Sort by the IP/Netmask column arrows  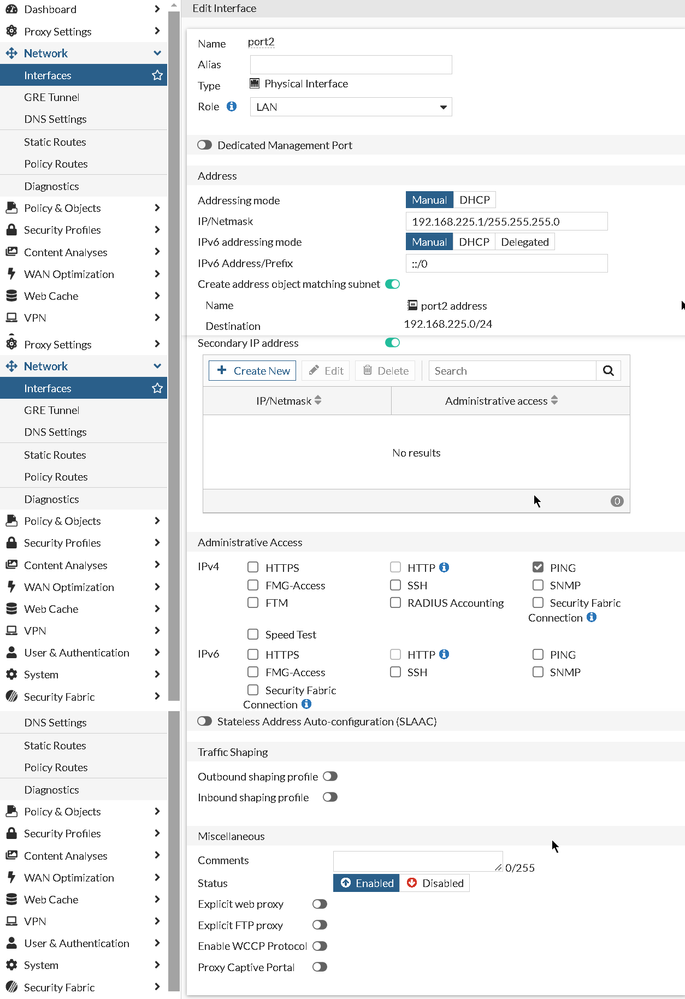click(318, 401)
